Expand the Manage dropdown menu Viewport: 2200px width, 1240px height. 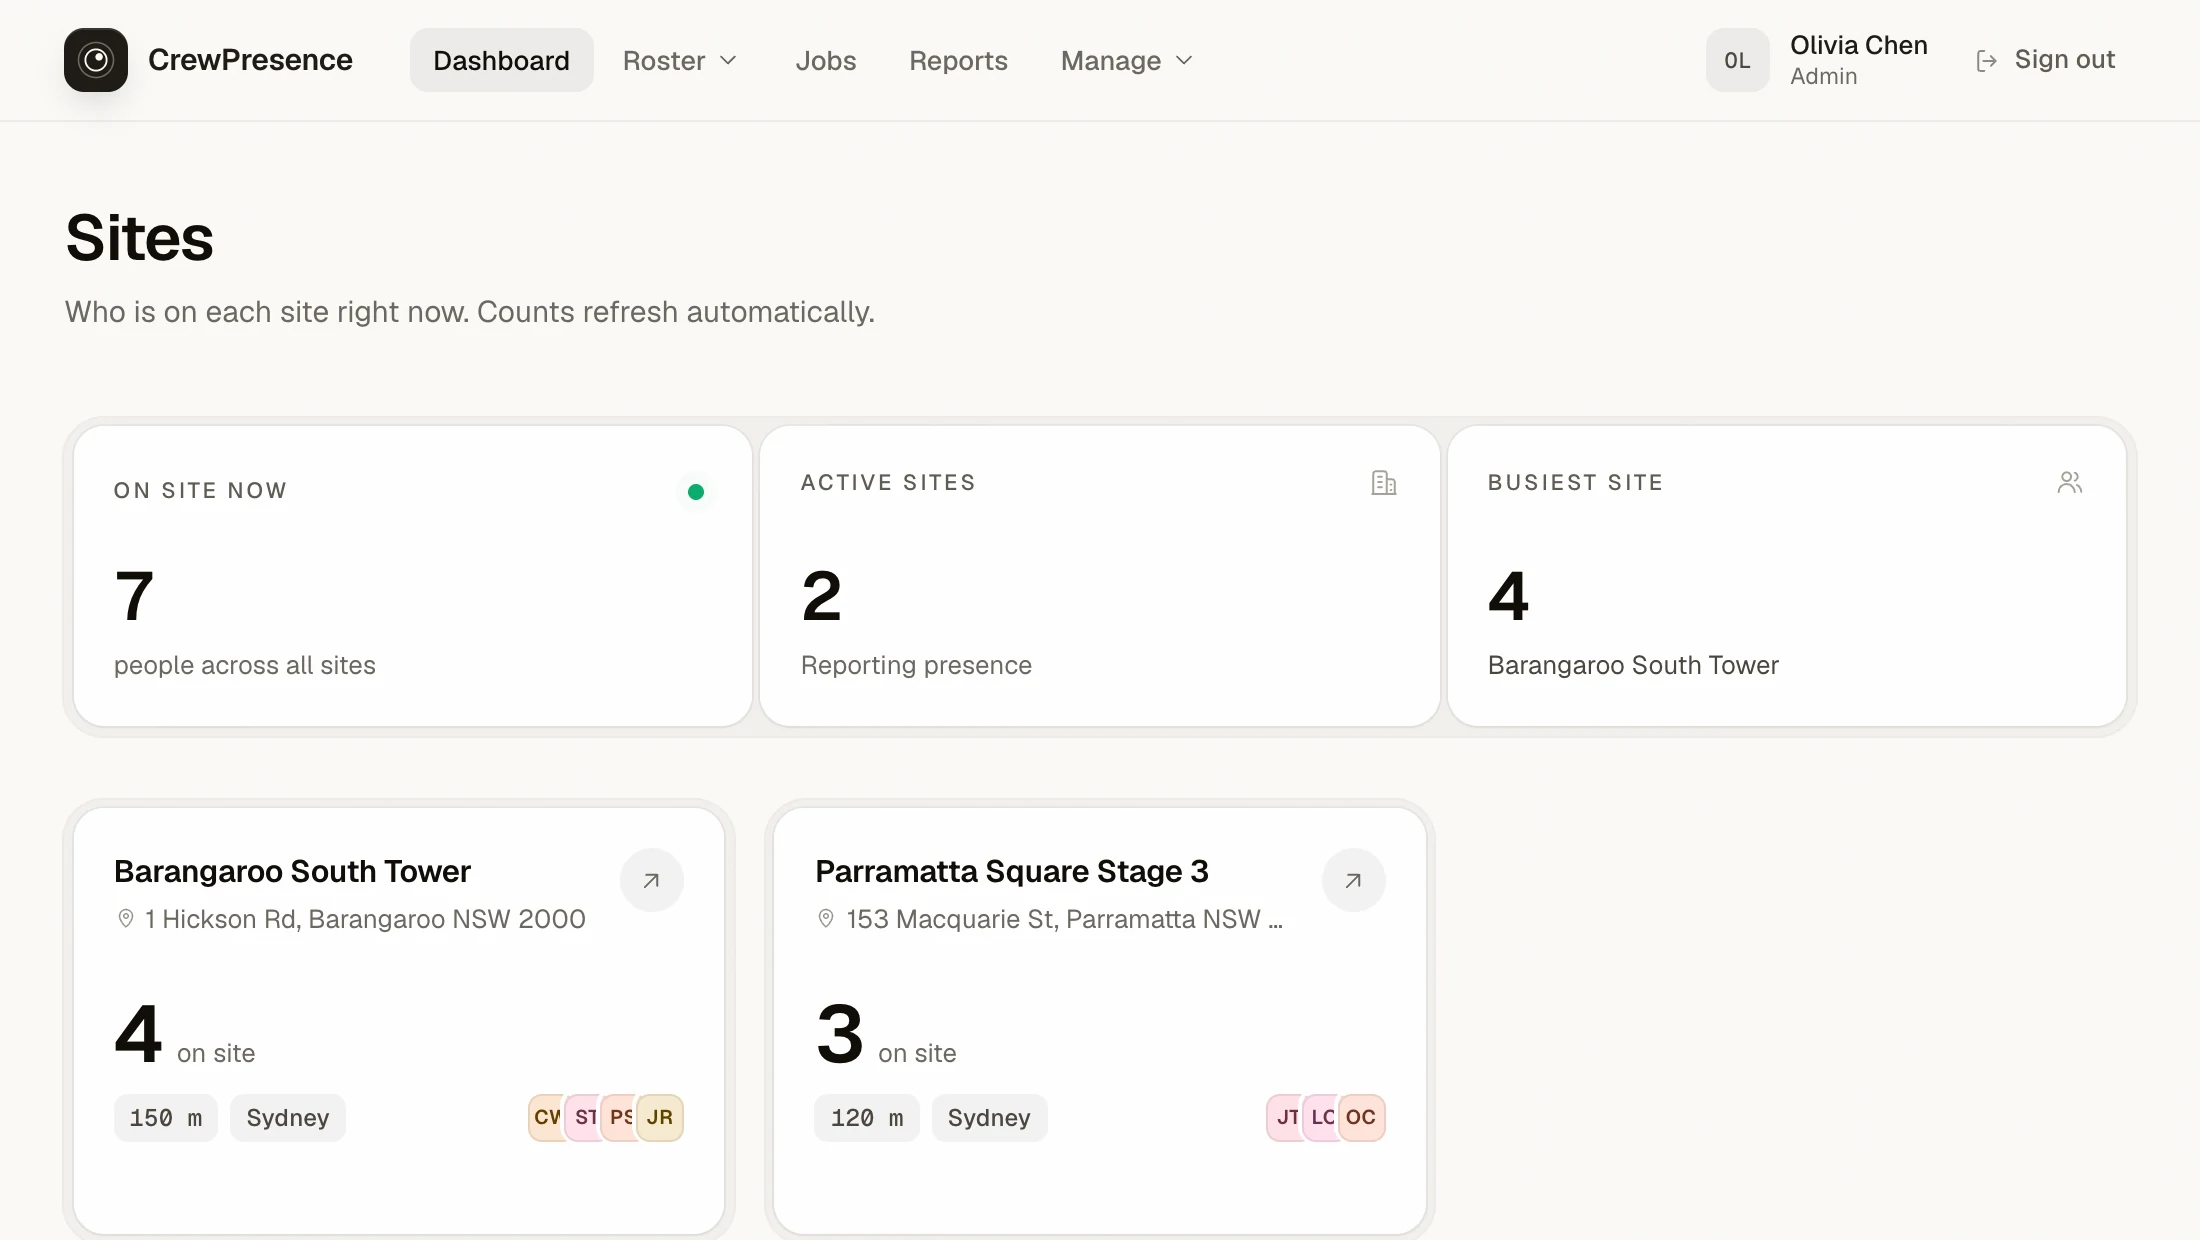coord(1127,60)
